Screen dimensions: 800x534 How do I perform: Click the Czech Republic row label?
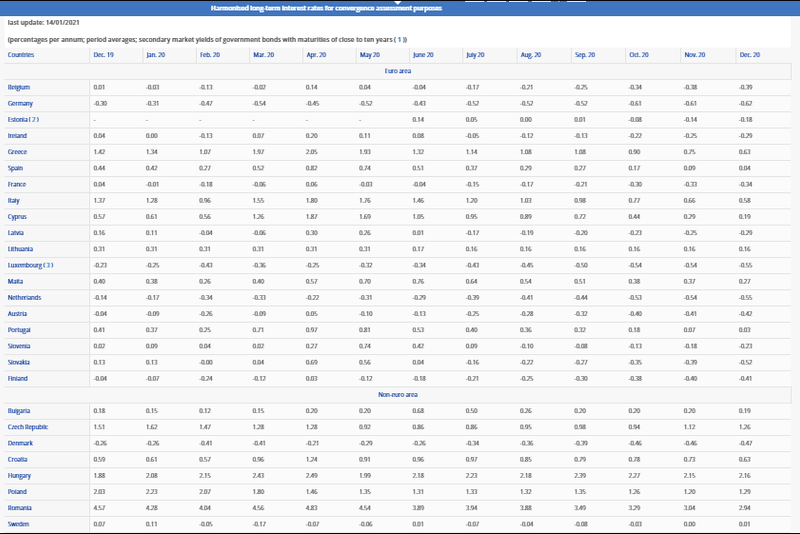coord(28,426)
